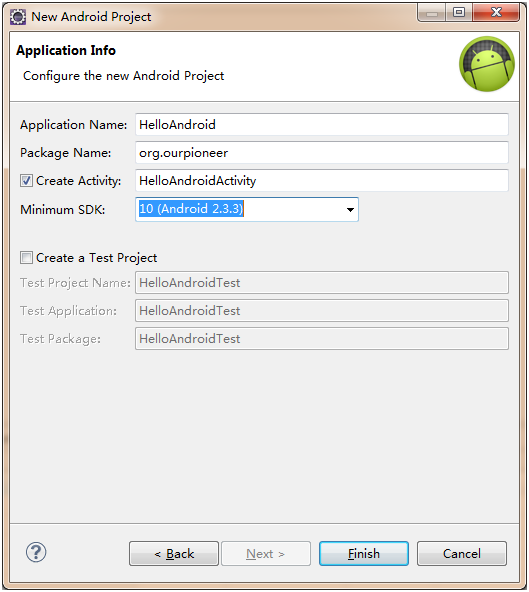Enable the Create a Test Project checkbox
529x592 pixels.
[x=26, y=258]
